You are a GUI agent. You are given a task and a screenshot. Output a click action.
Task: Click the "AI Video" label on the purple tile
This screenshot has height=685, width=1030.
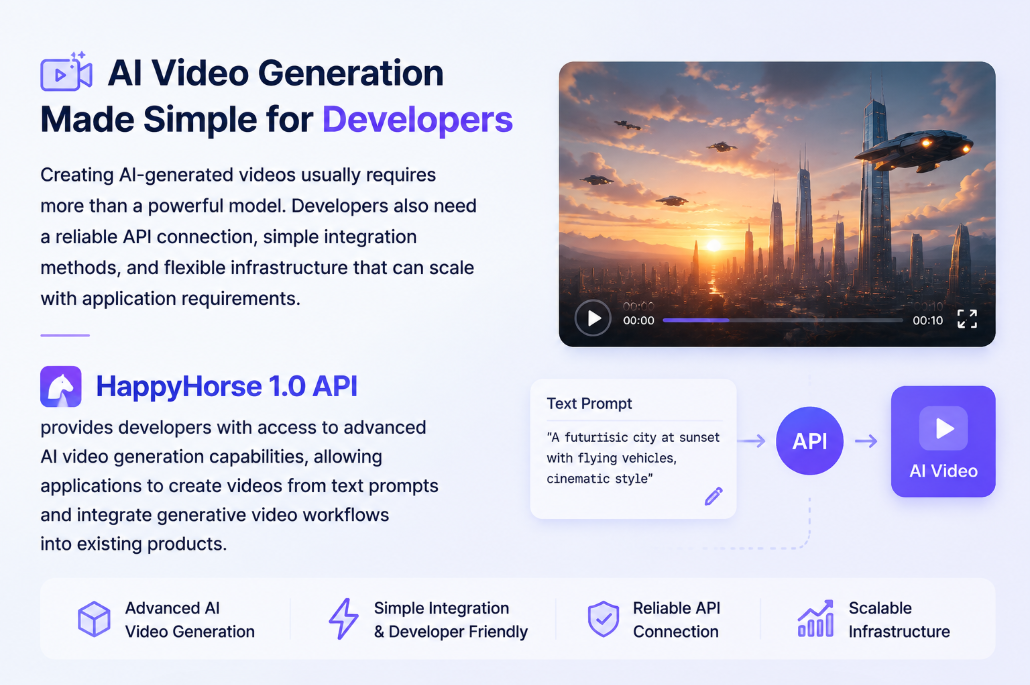click(943, 471)
